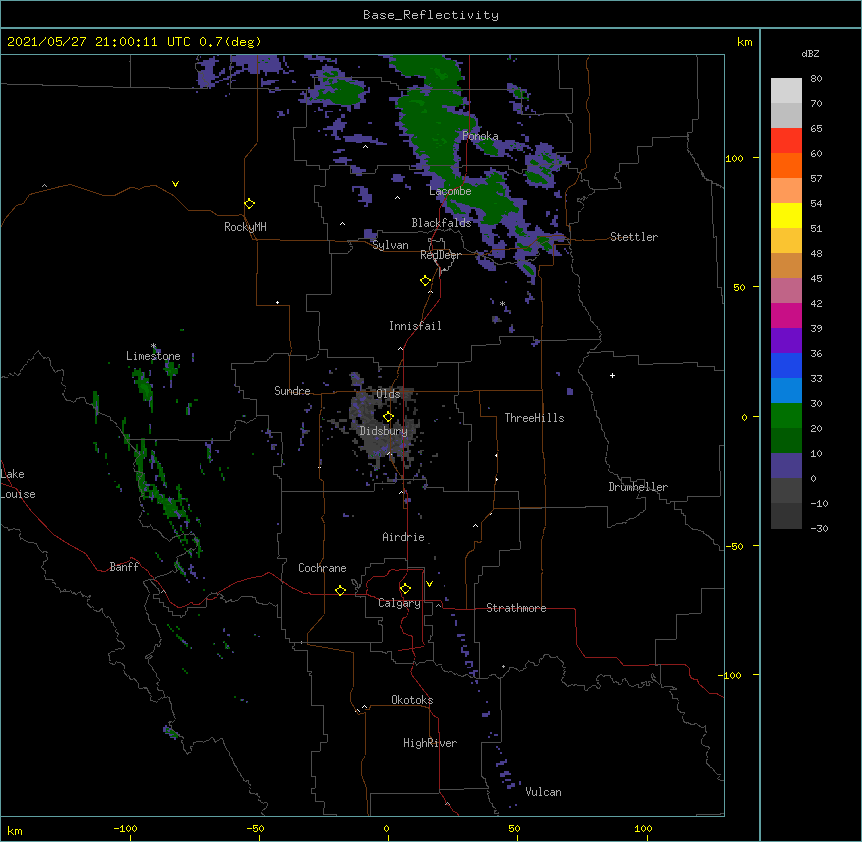Image resolution: width=862 pixels, height=842 pixels.
Task: Click the yellow diamond marker near RockyMH
Action: 249,204
